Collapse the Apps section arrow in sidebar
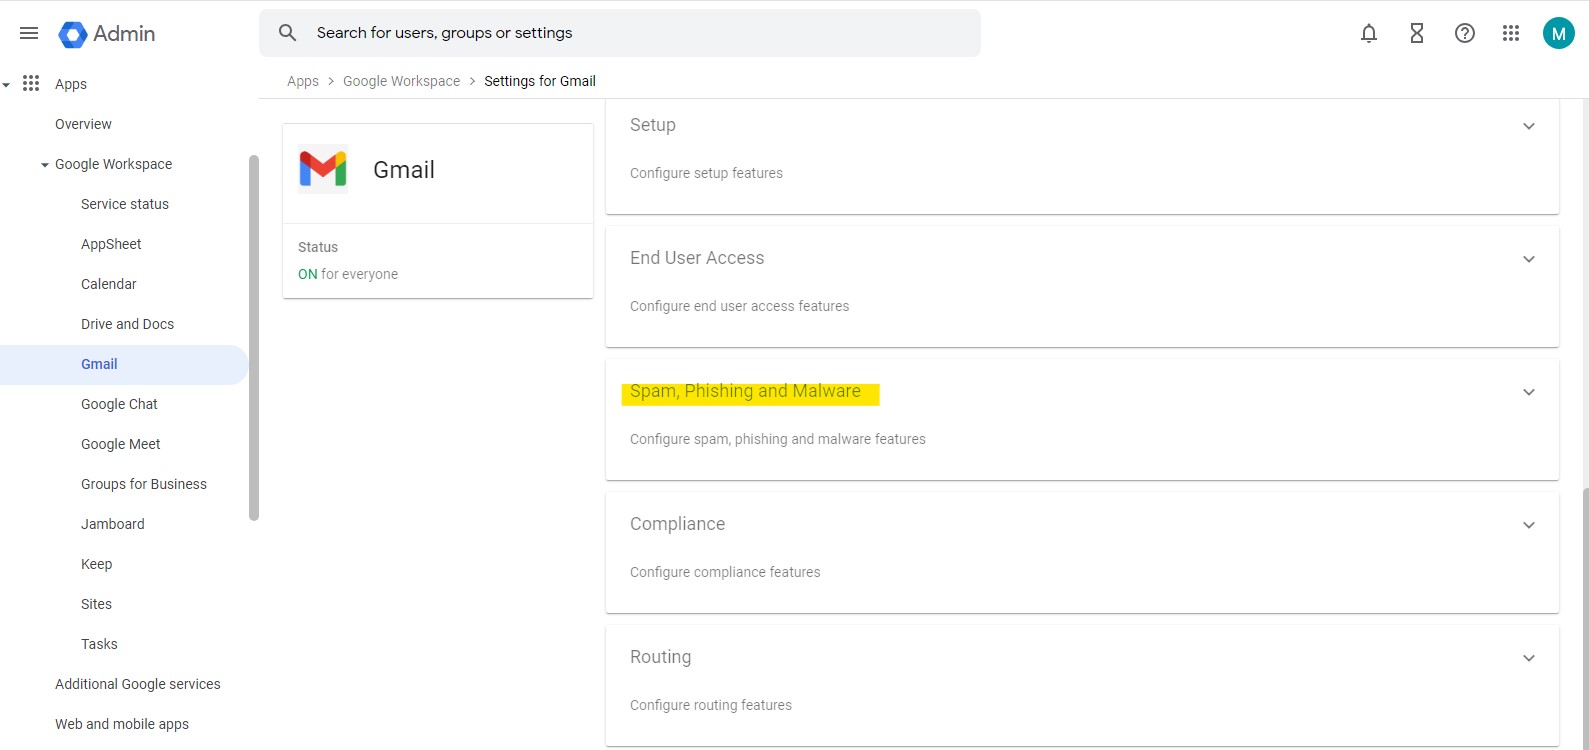The image size is (1589, 750). (6, 85)
